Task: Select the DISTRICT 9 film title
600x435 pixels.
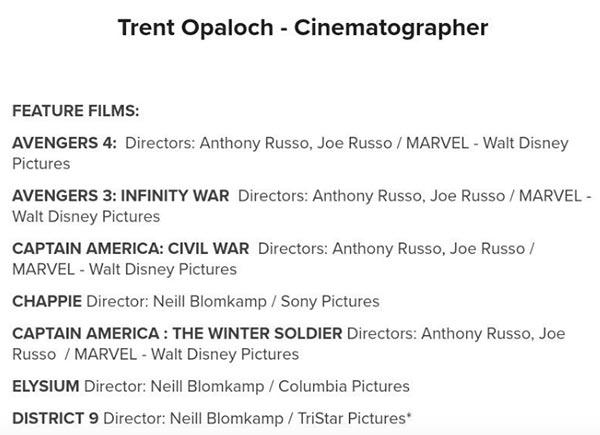Action: pyautogui.click(x=55, y=419)
